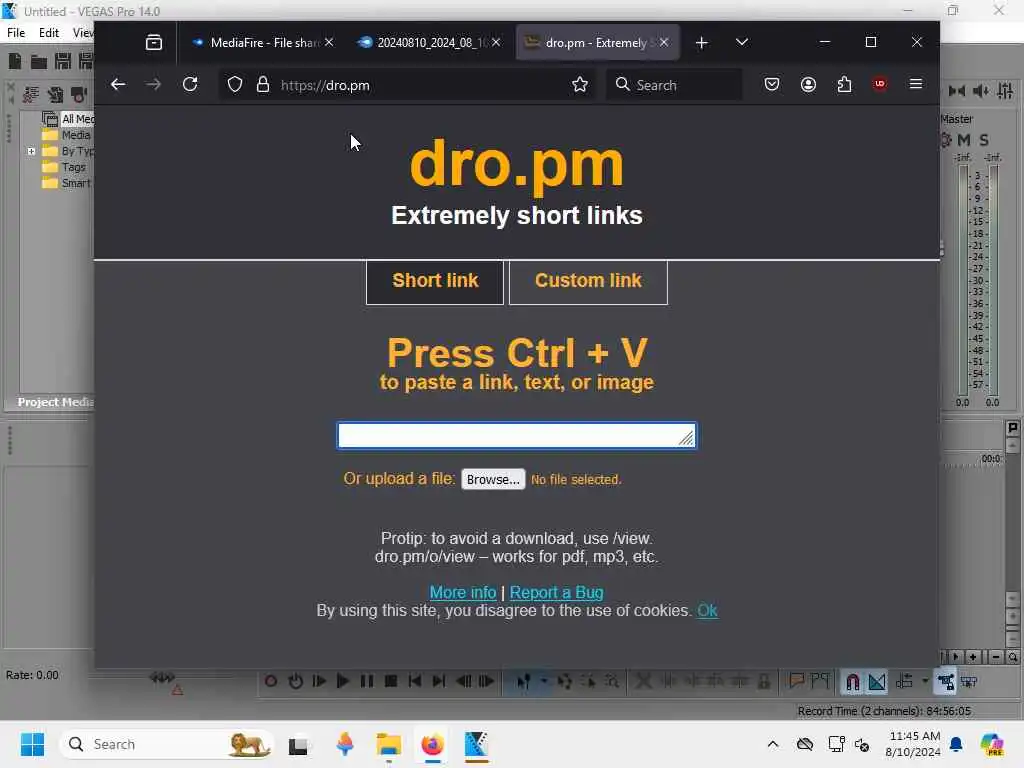This screenshot has width=1024, height=768.
Task: Open the Report a Bug link
Action: (556, 592)
